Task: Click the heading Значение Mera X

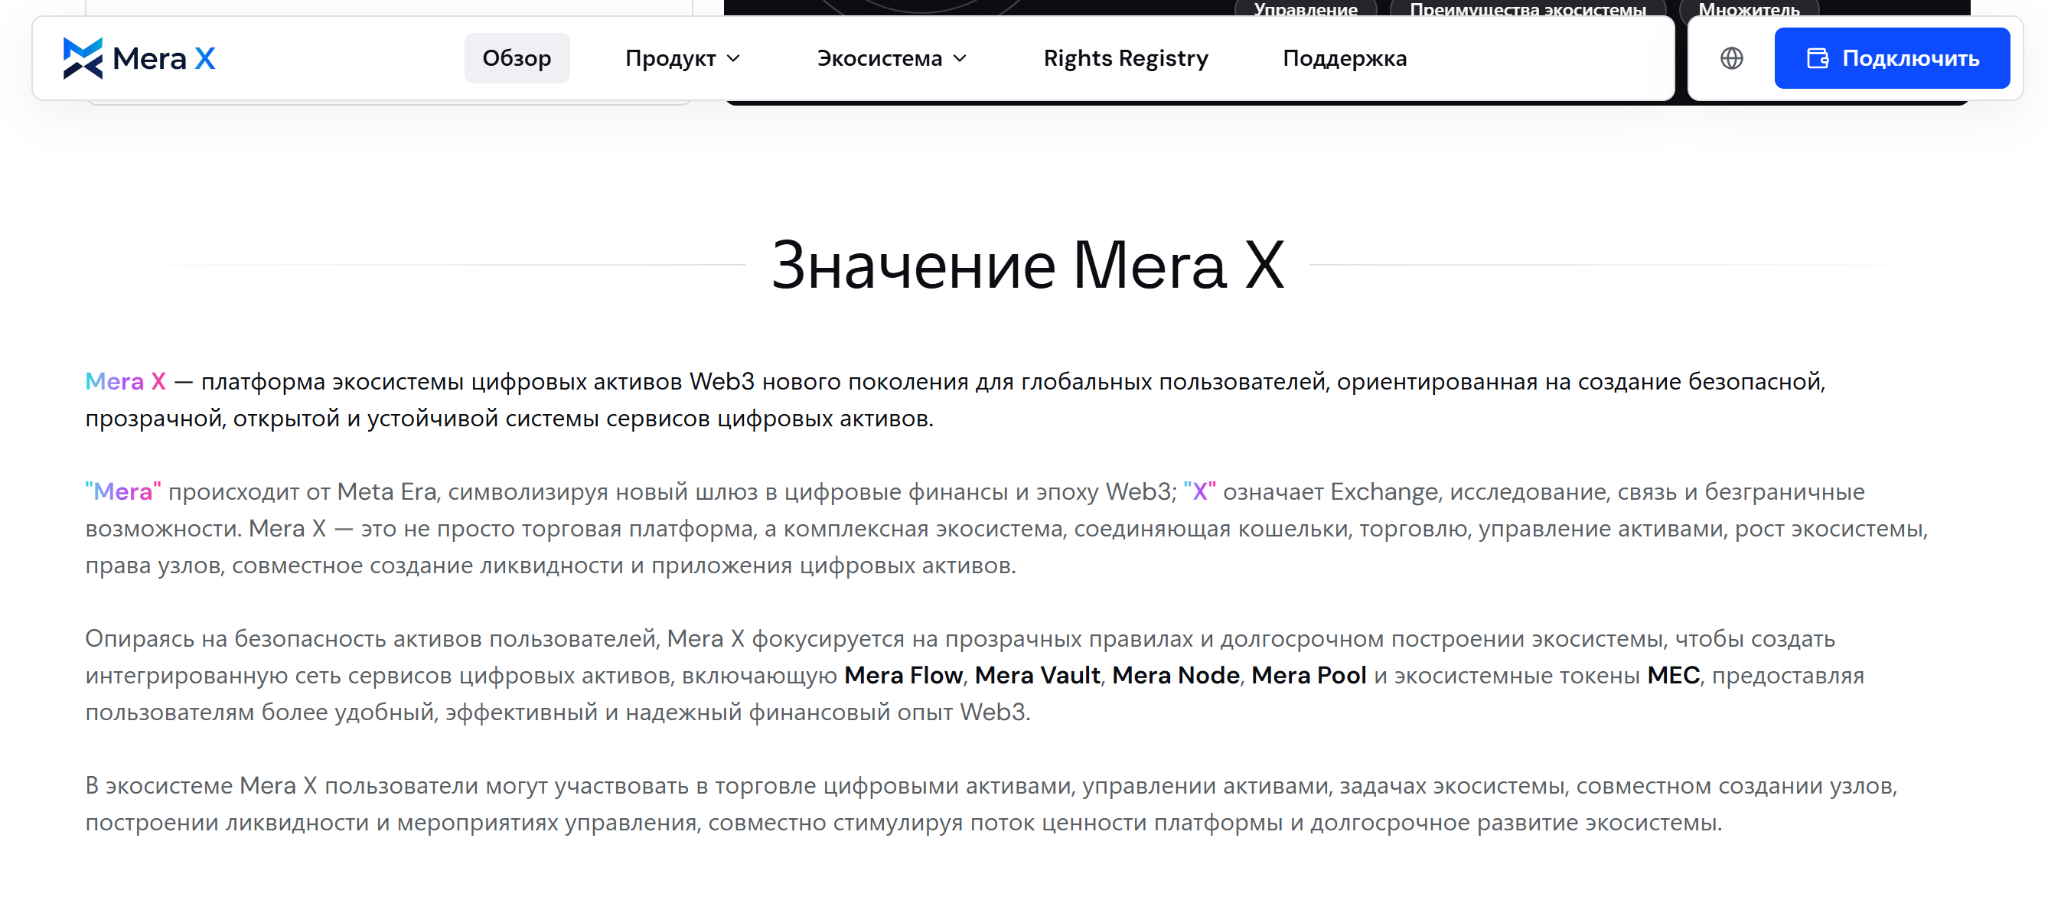Action: pos(1028,265)
